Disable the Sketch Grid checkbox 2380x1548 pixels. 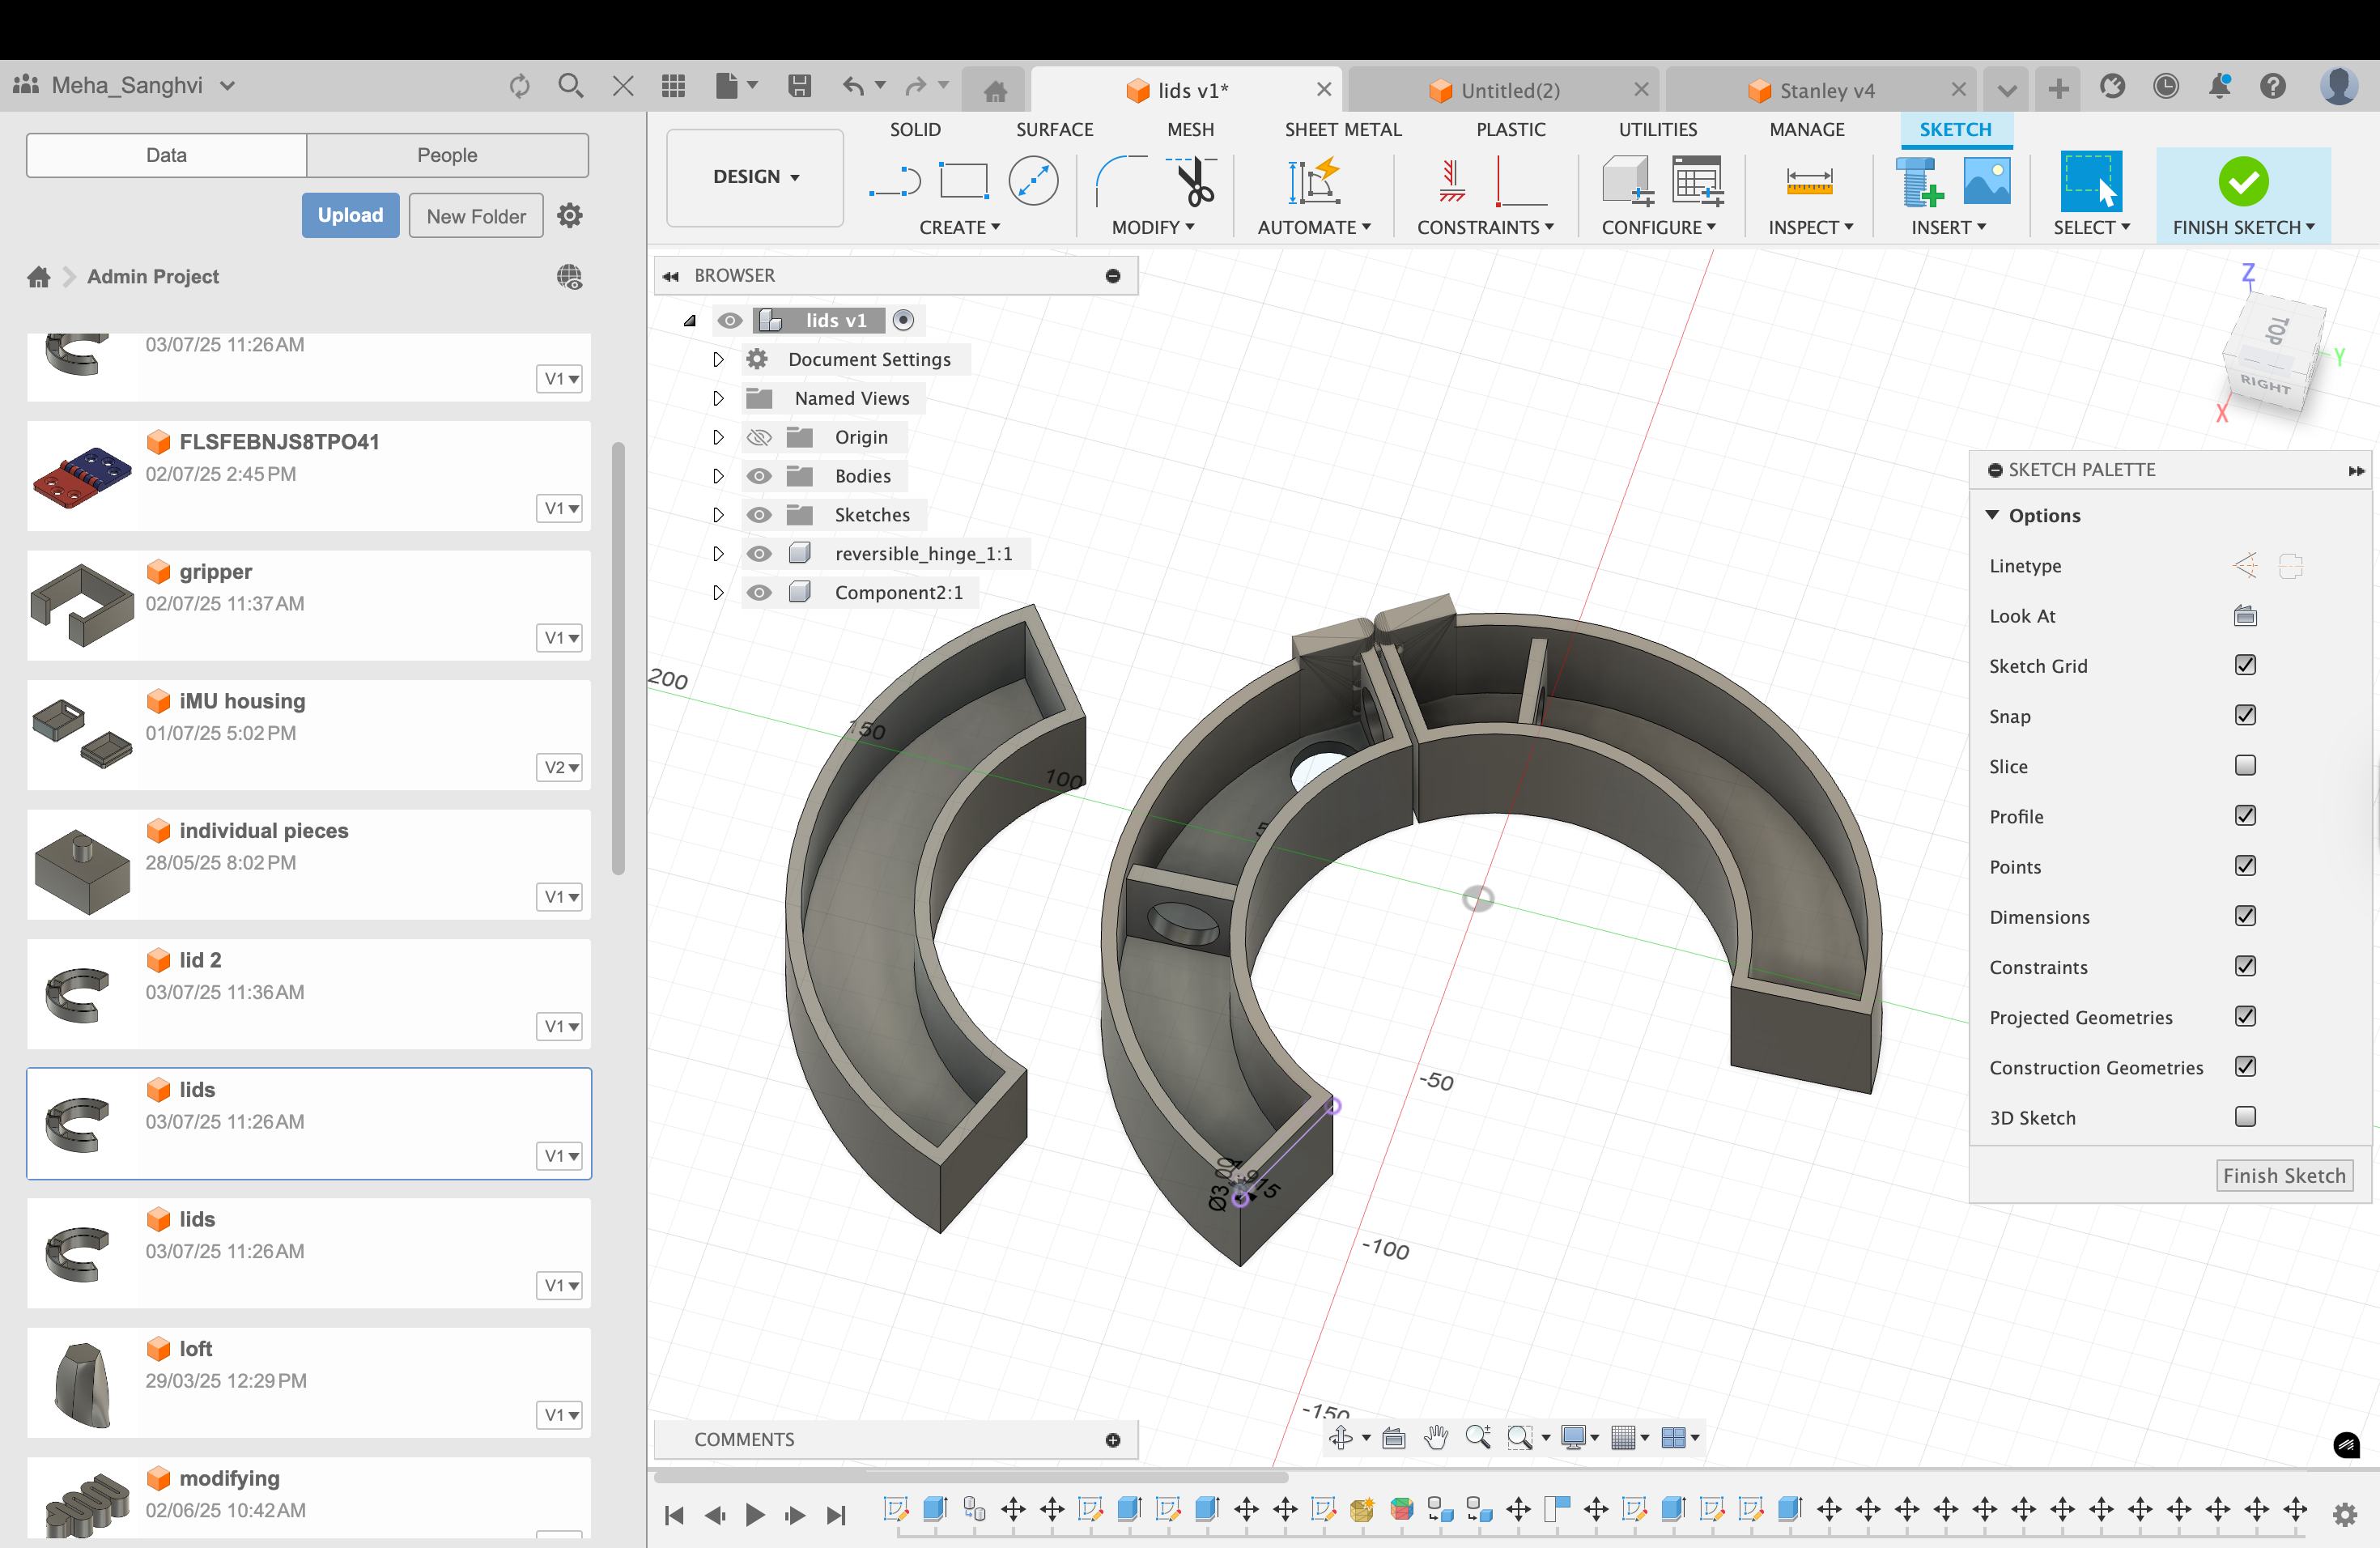tap(2244, 666)
